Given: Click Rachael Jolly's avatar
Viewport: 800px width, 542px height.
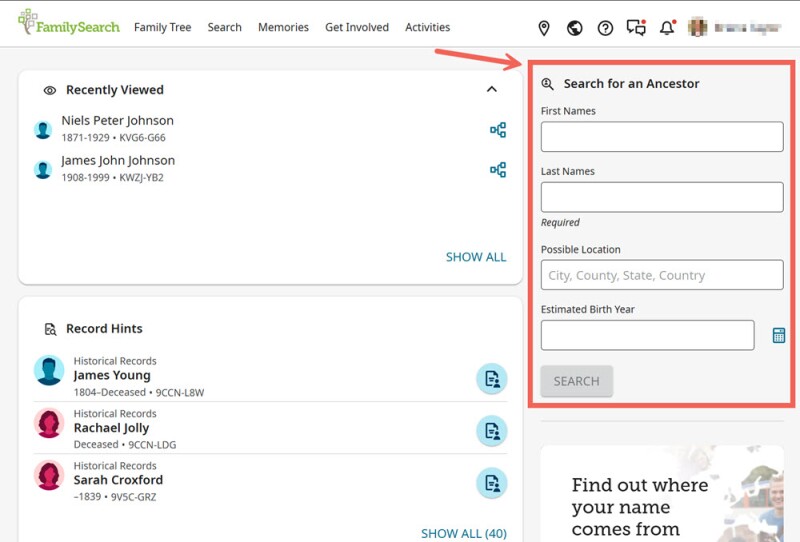Looking at the screenshot, I should coord(49,423).
